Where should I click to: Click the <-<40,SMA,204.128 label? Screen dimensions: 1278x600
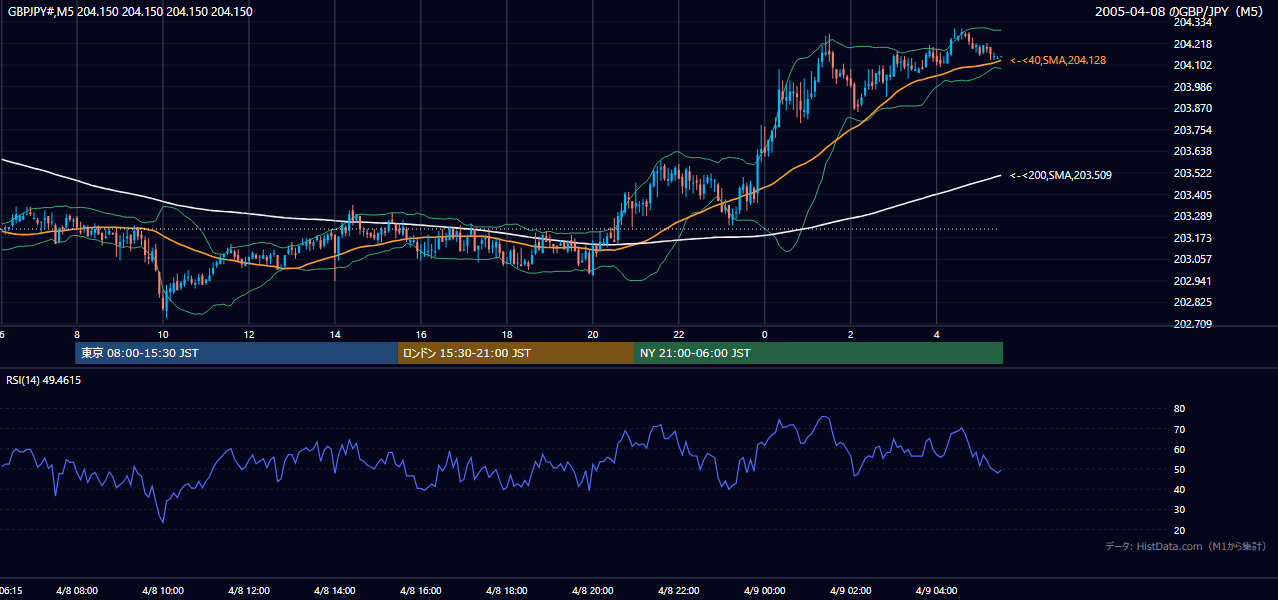click(1058, 60)
